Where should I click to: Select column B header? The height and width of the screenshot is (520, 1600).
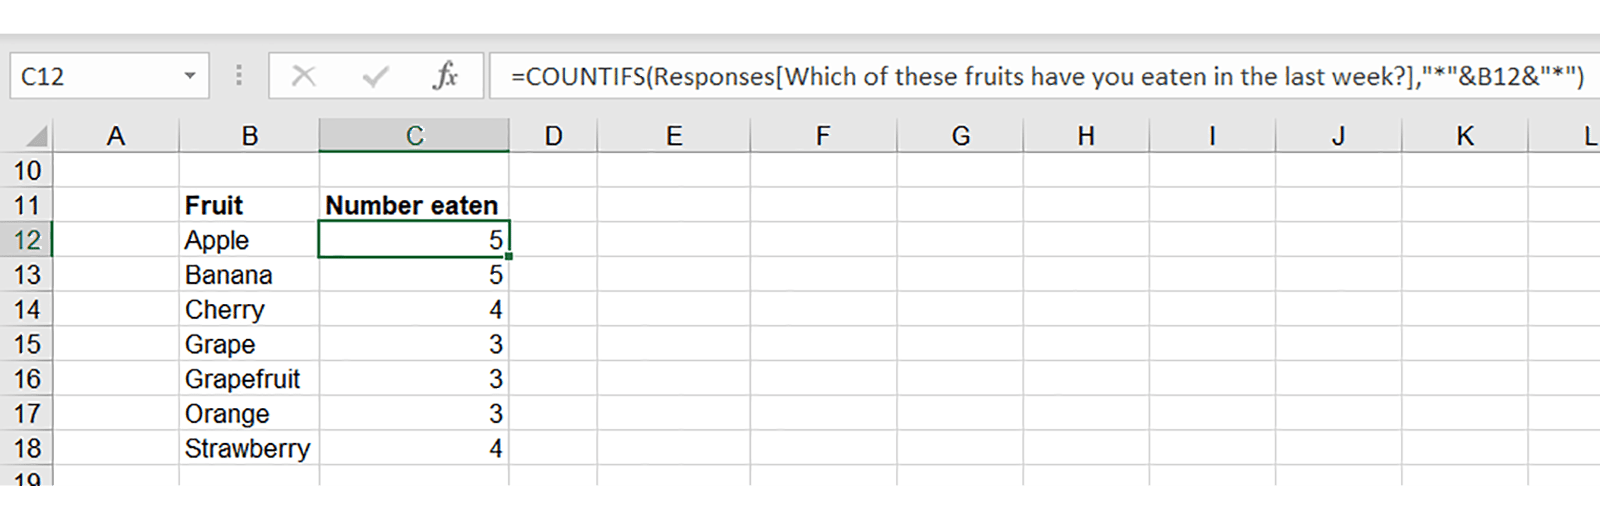[x=249, y=136]
